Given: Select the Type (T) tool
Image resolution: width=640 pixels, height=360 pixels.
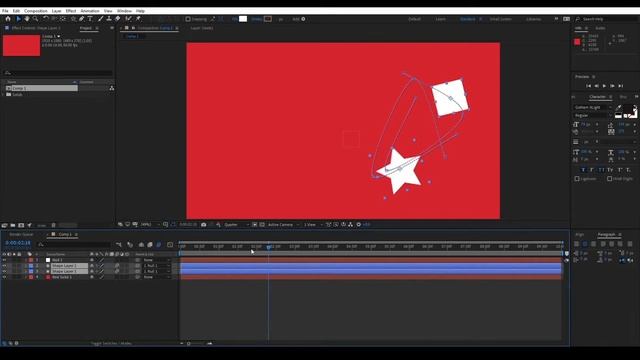Looking at the screenshot, I should (x=90, y=19).
